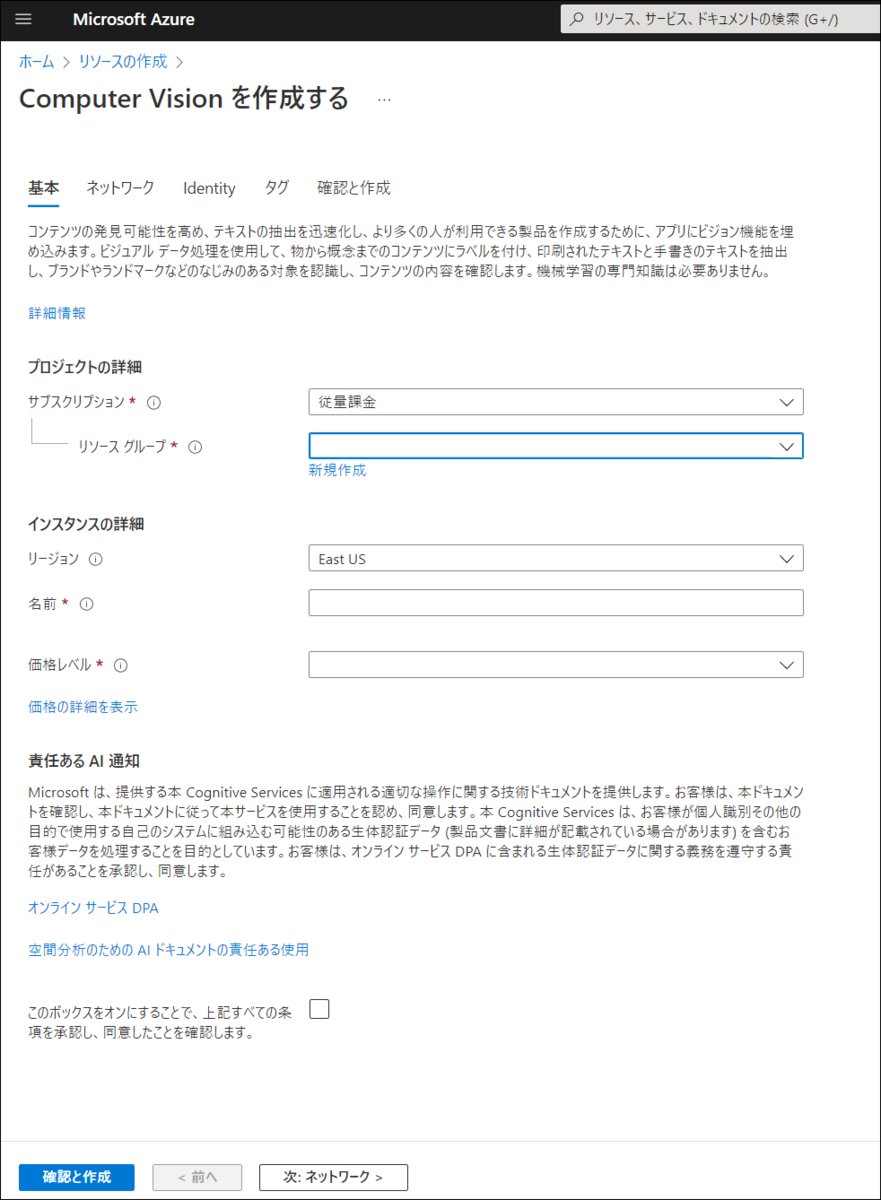Open the オンライン サービス DPA link
The height and width of the screenshot is (1200, 881).
(x=93, y=908)
